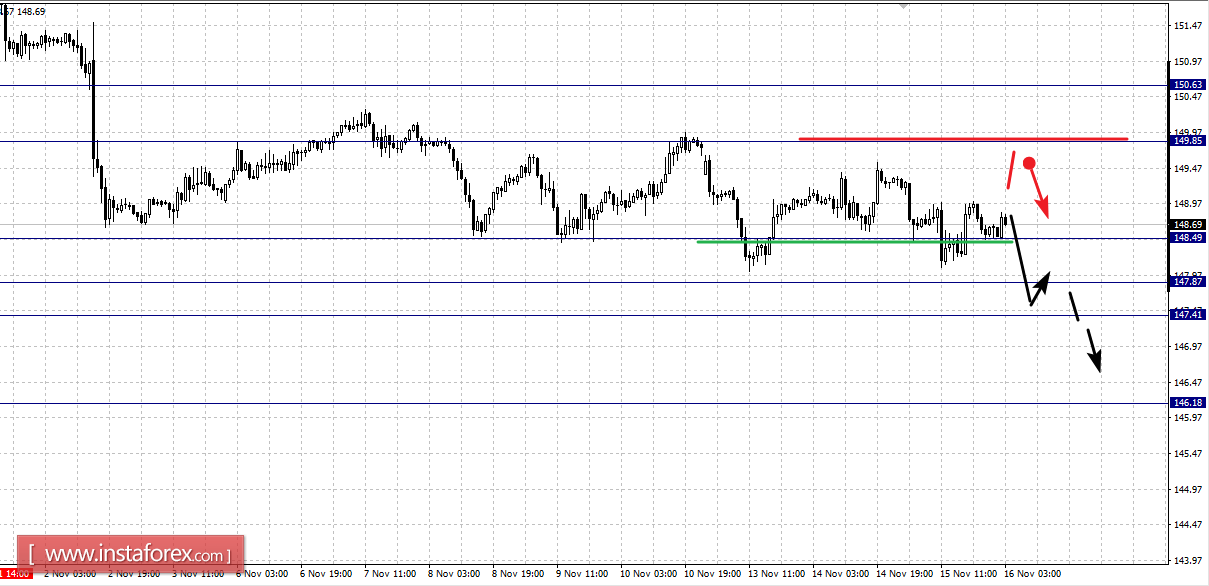Click the 143.97 price axis value
This screenshot has width=1209, height=586.
pyautogui.click(x=1188, y=560)
